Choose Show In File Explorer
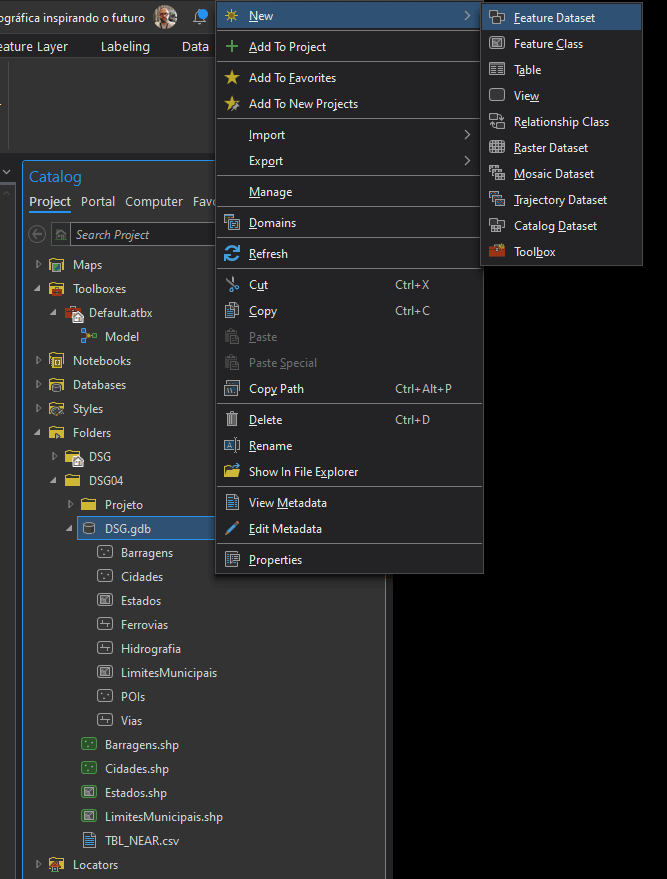 click(x=303, y=472)
